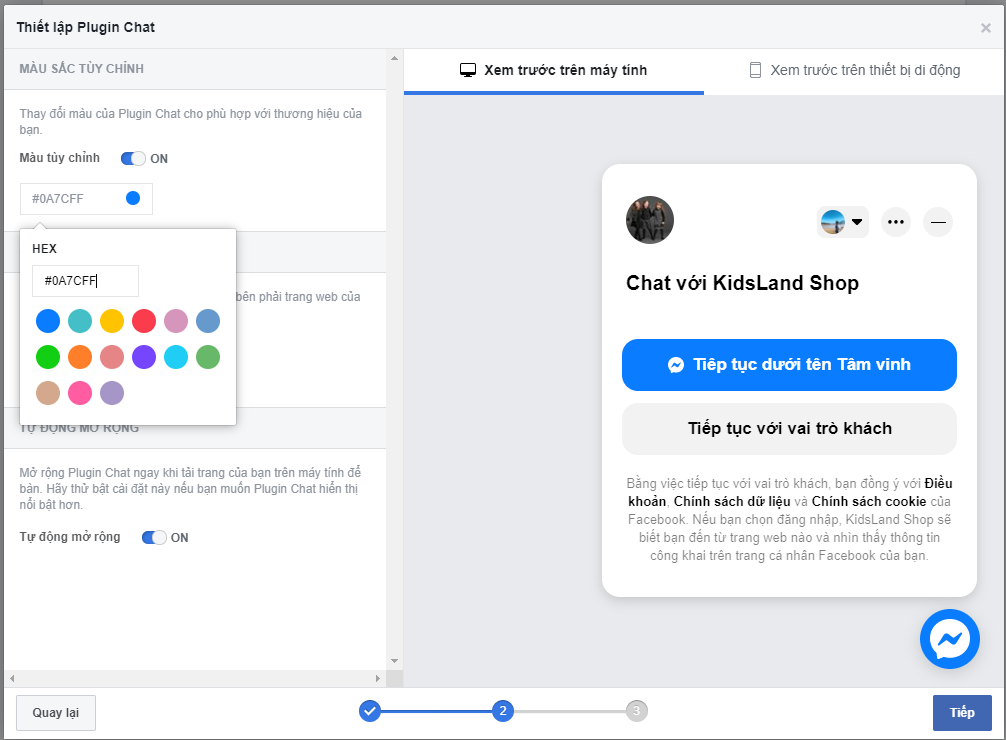1006x740 pixels.
Task: Toggle the Màu tùy chỉnh switch off
Action: [133, 159]
